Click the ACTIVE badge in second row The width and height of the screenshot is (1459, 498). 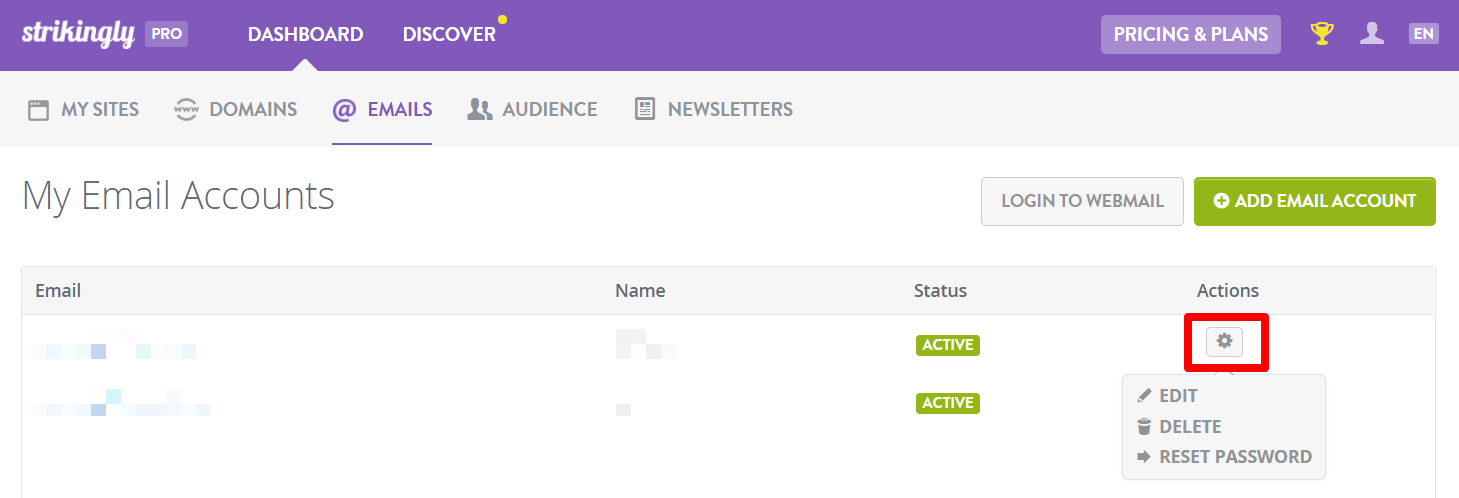(x=947, y=403)
